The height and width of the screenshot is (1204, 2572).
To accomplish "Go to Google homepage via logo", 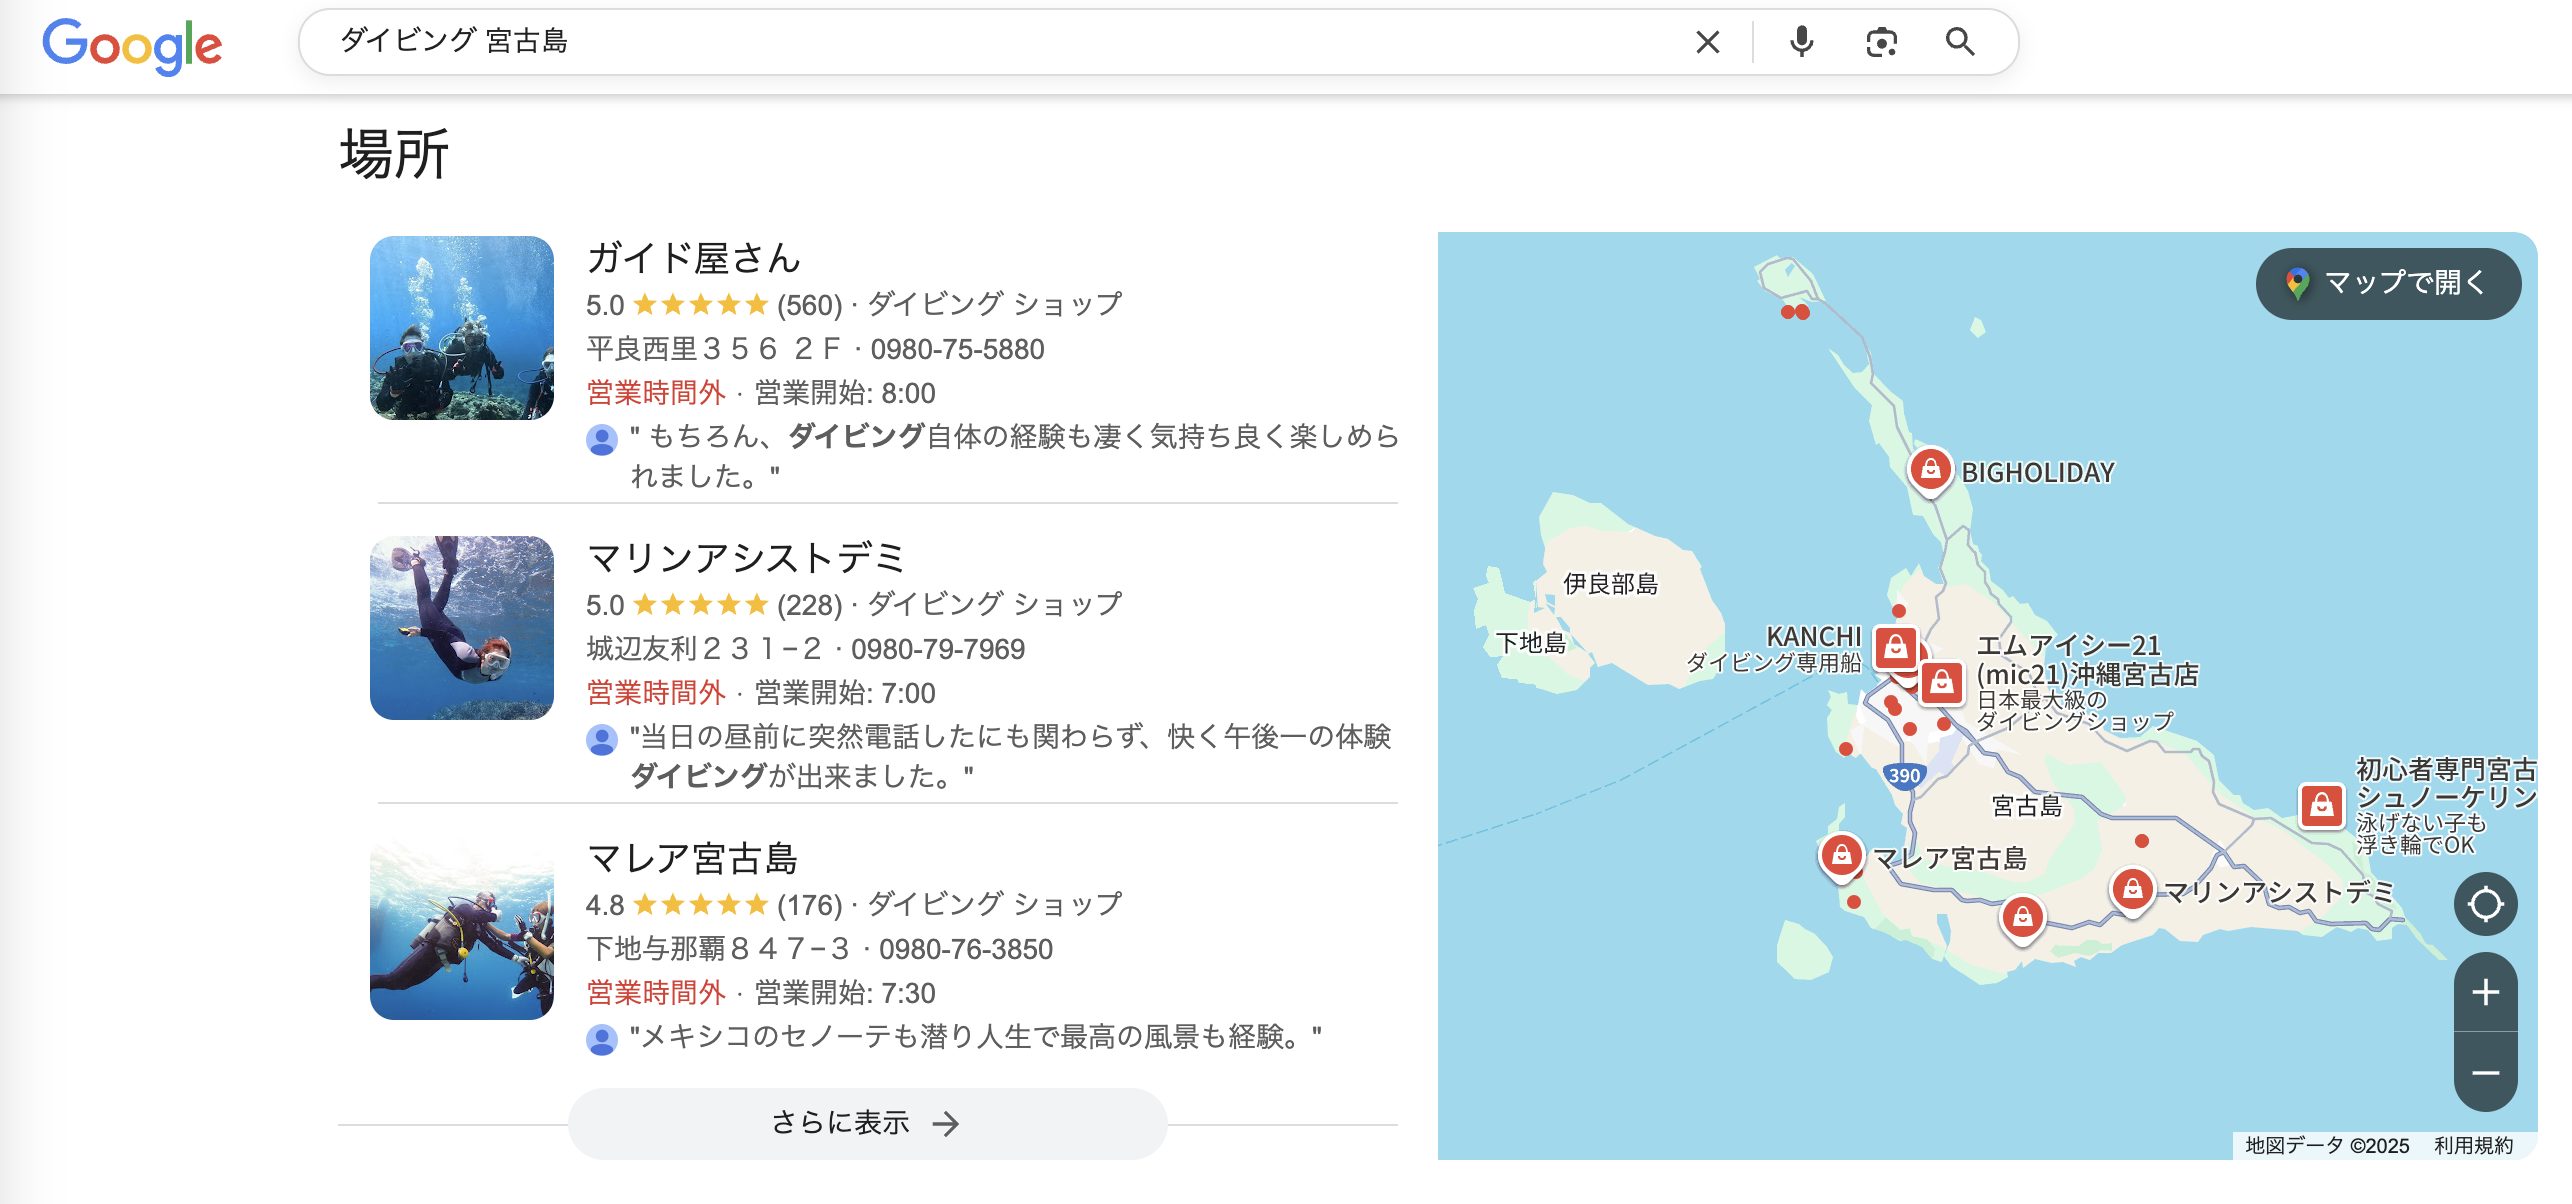I will [x=132, y=44].
